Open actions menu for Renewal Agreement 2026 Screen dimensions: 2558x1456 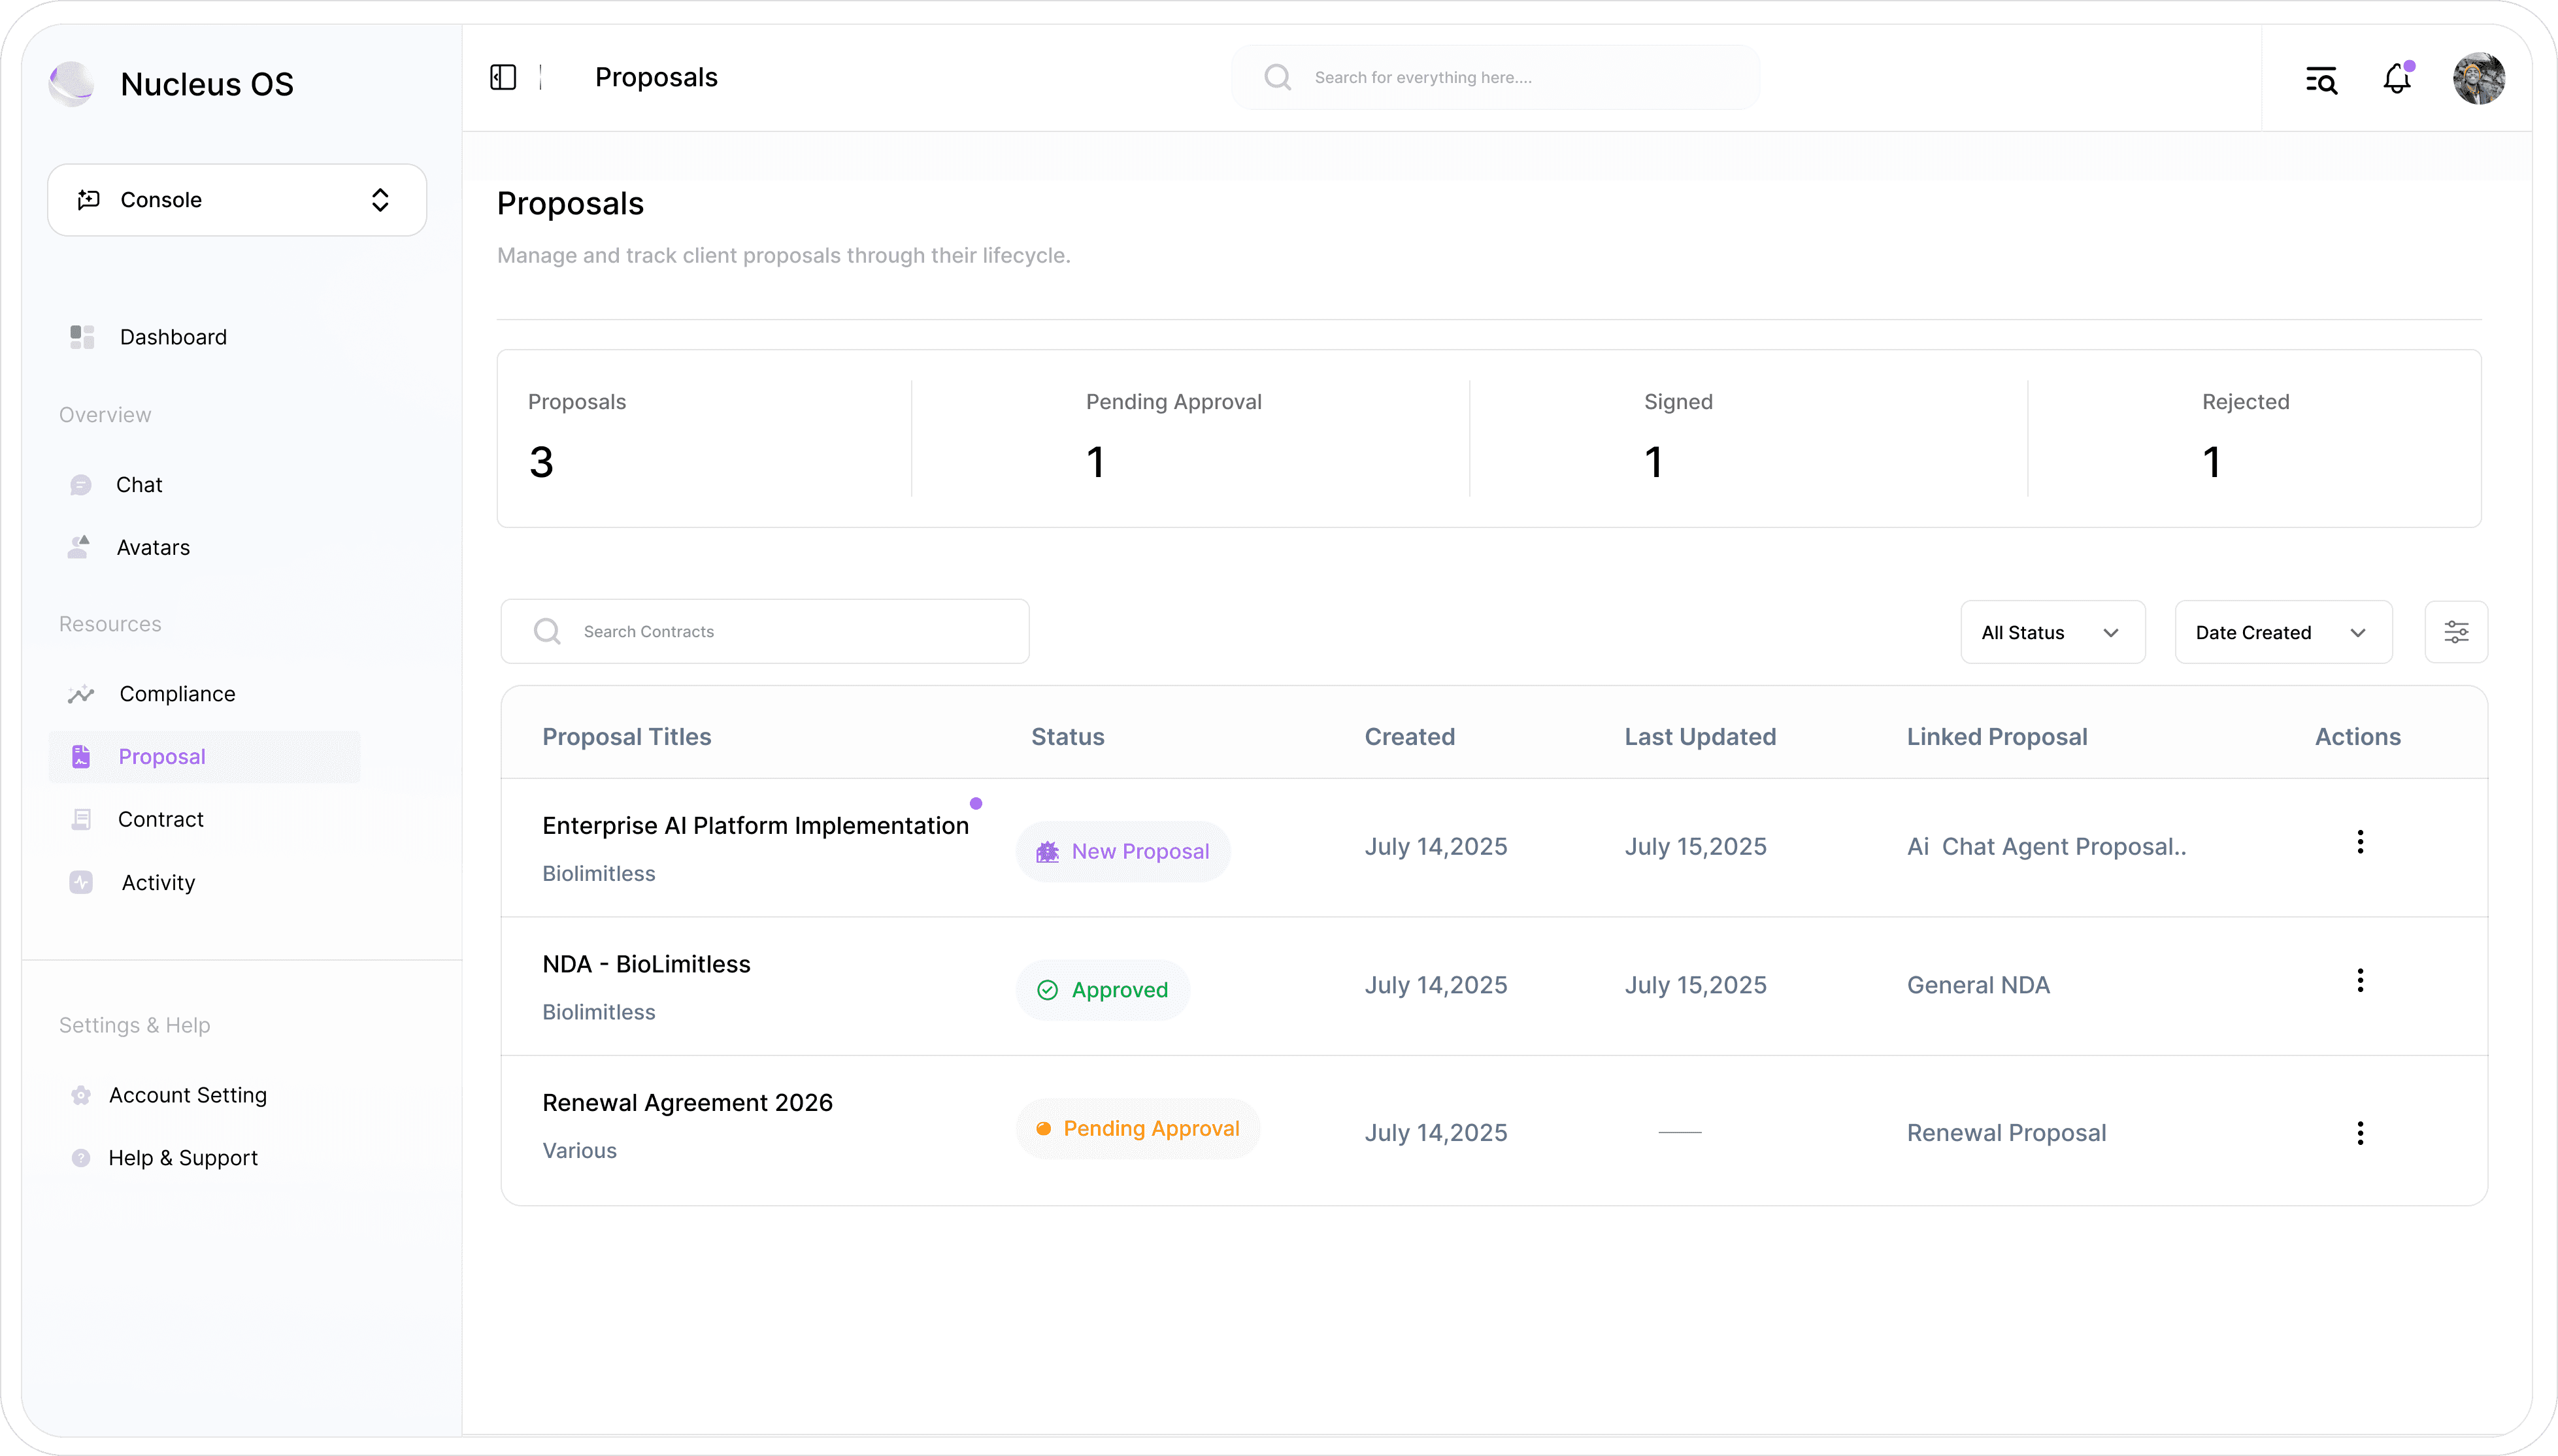2360,1133
